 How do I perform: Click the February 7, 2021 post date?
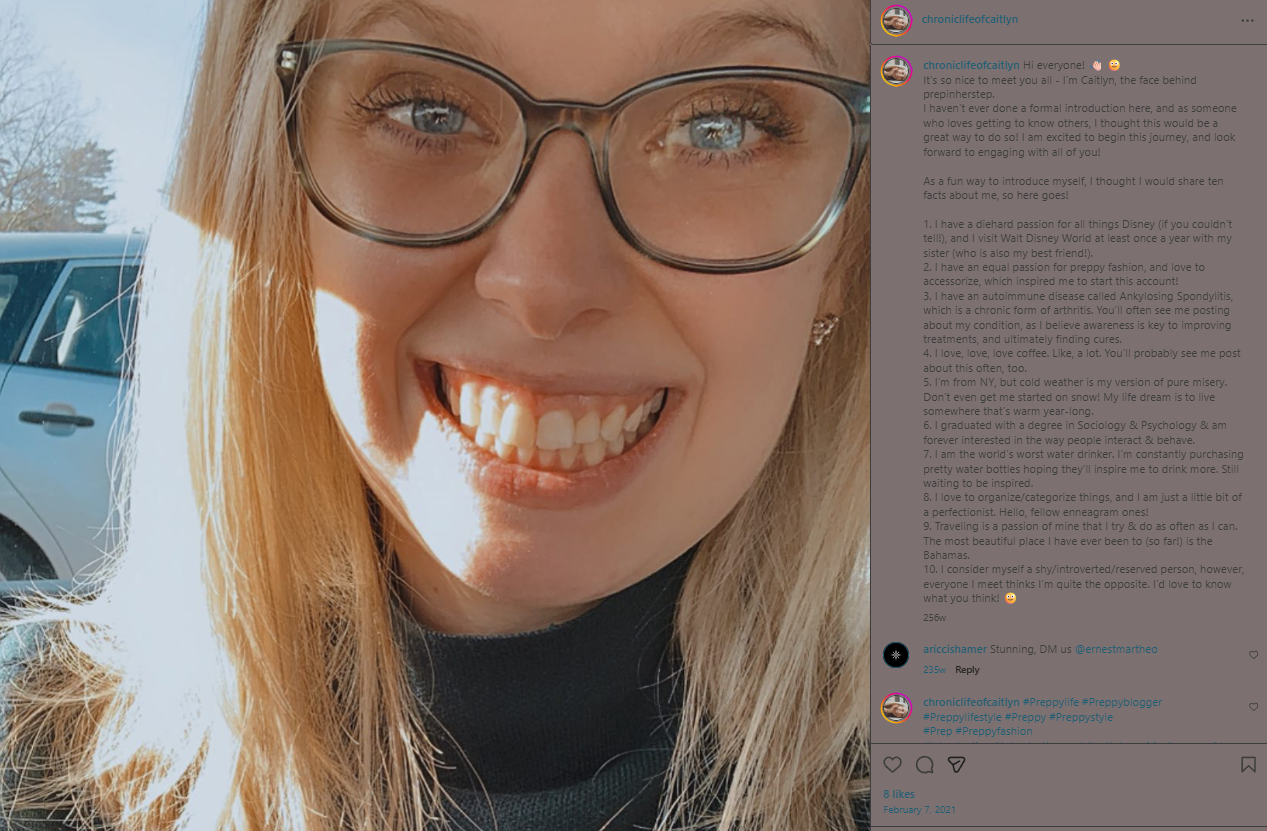pos(919,809)
